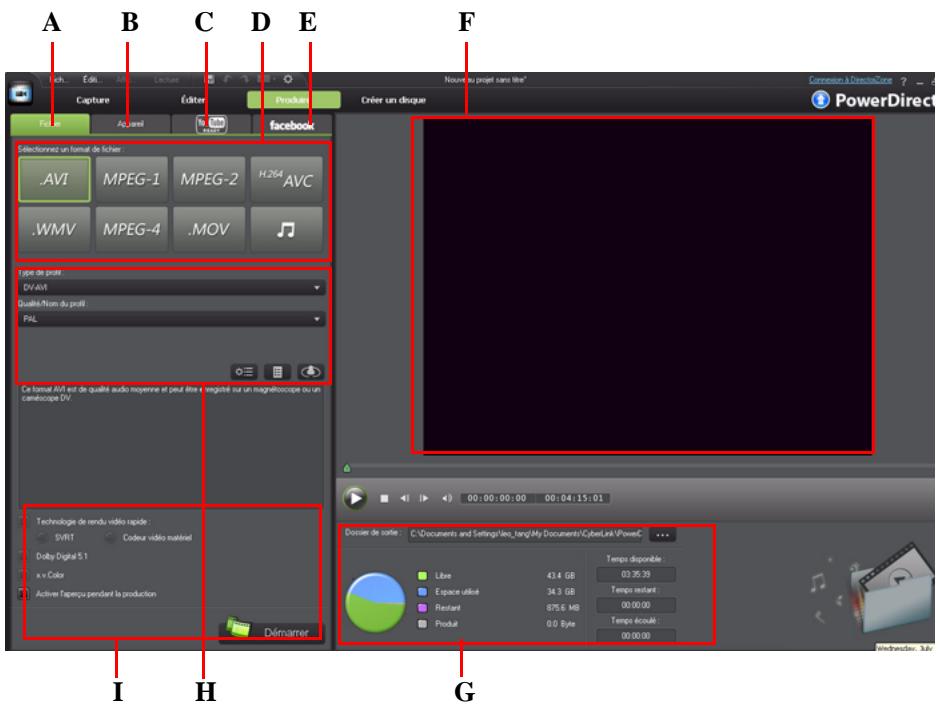Step to the previous frame
Screen dimensions: 940x709
pos(405,499)
